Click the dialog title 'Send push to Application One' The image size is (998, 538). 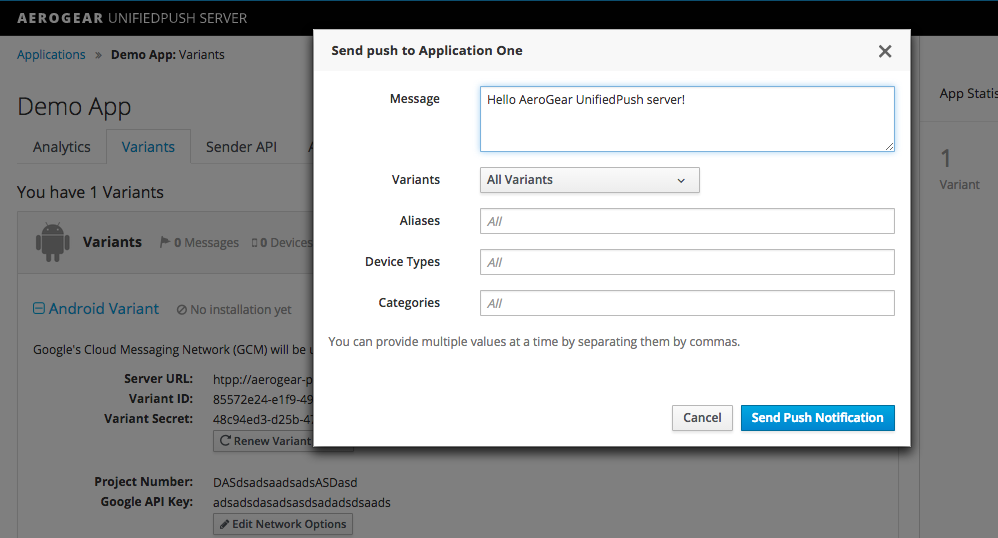426,50
